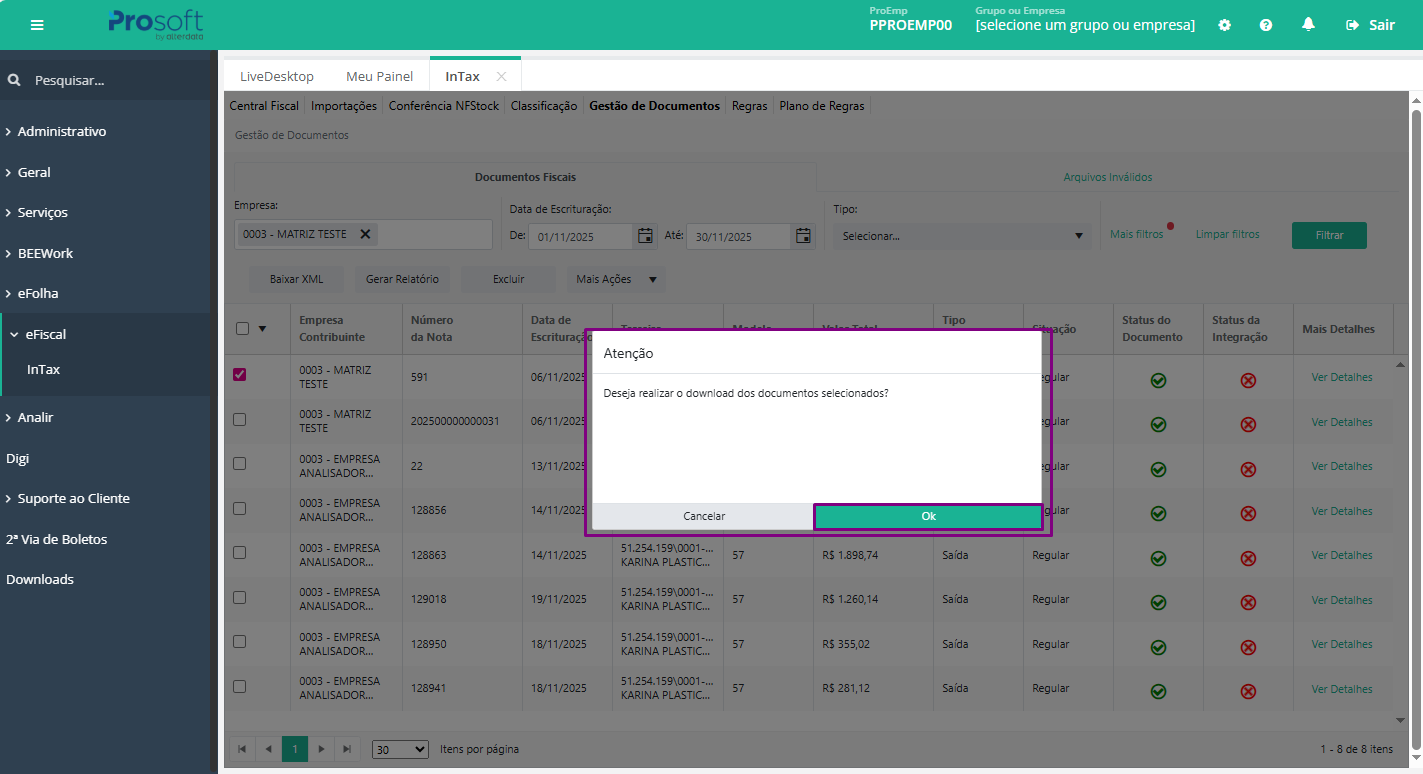Toggle the select-all checkbox in table header
The width and height of the screenshot is (1423, 774).
[x=242, y=328]
